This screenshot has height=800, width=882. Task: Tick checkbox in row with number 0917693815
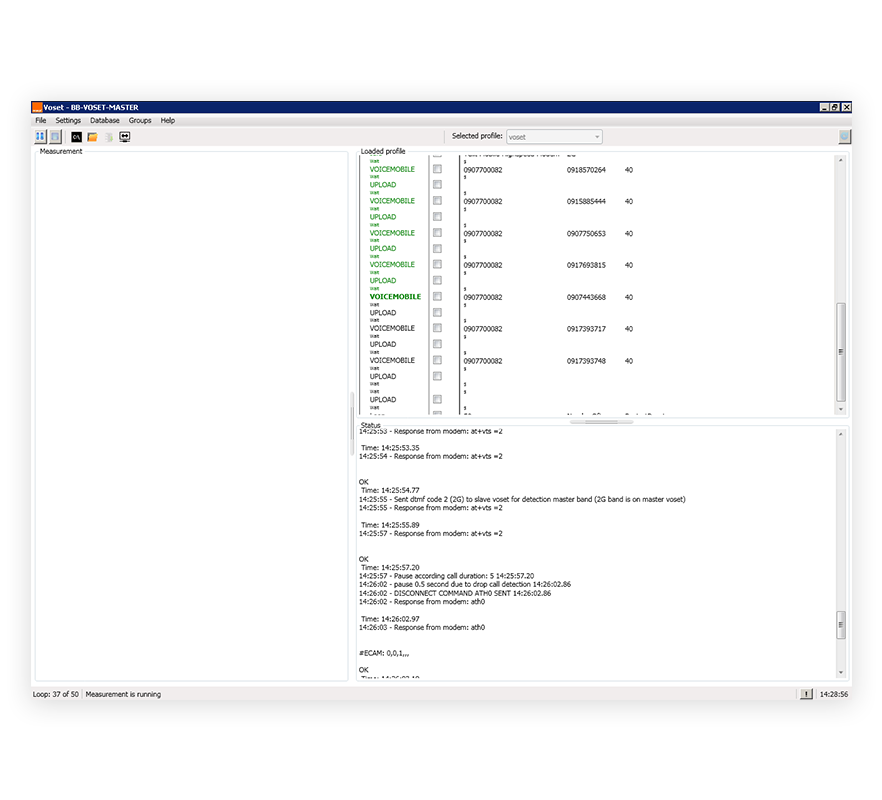[437, 264]
